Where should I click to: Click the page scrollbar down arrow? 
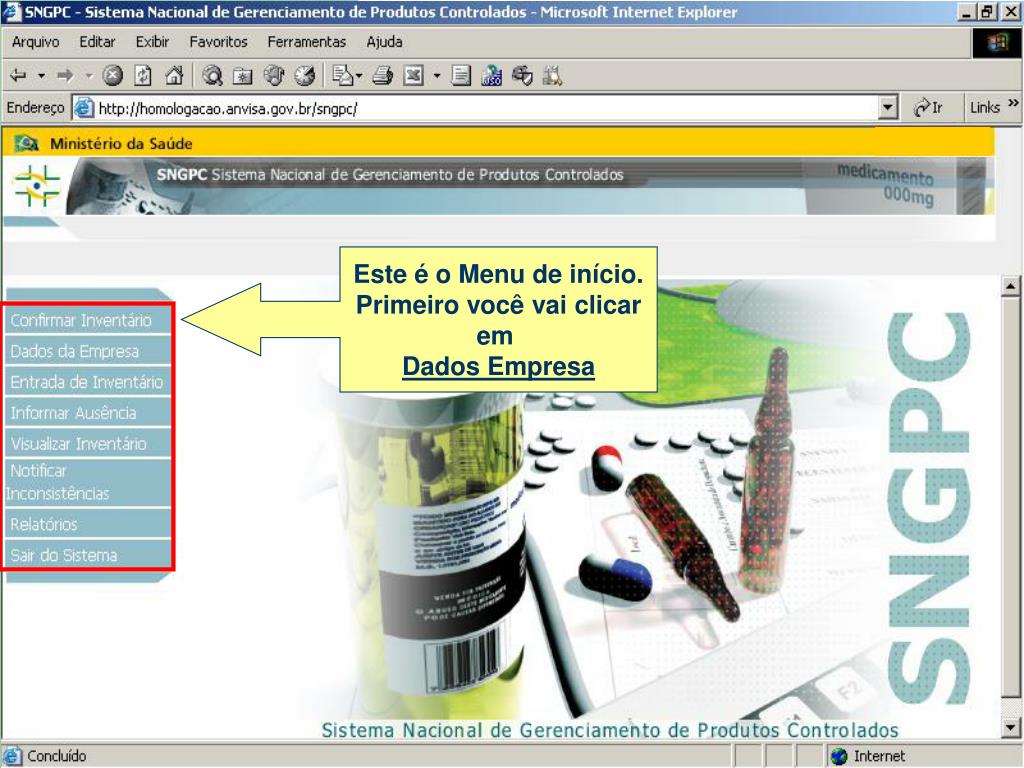[x=1010, y=726]
